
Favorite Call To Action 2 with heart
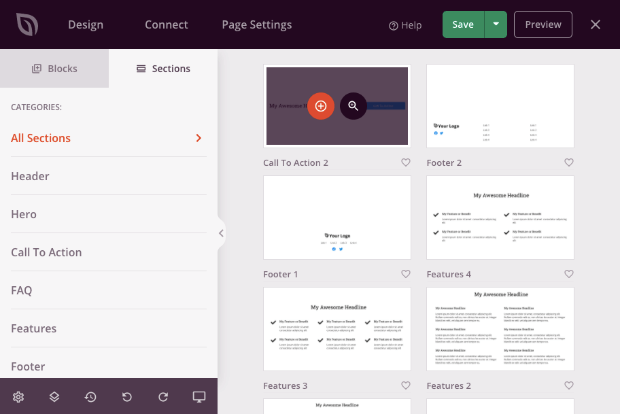(406, 162)
